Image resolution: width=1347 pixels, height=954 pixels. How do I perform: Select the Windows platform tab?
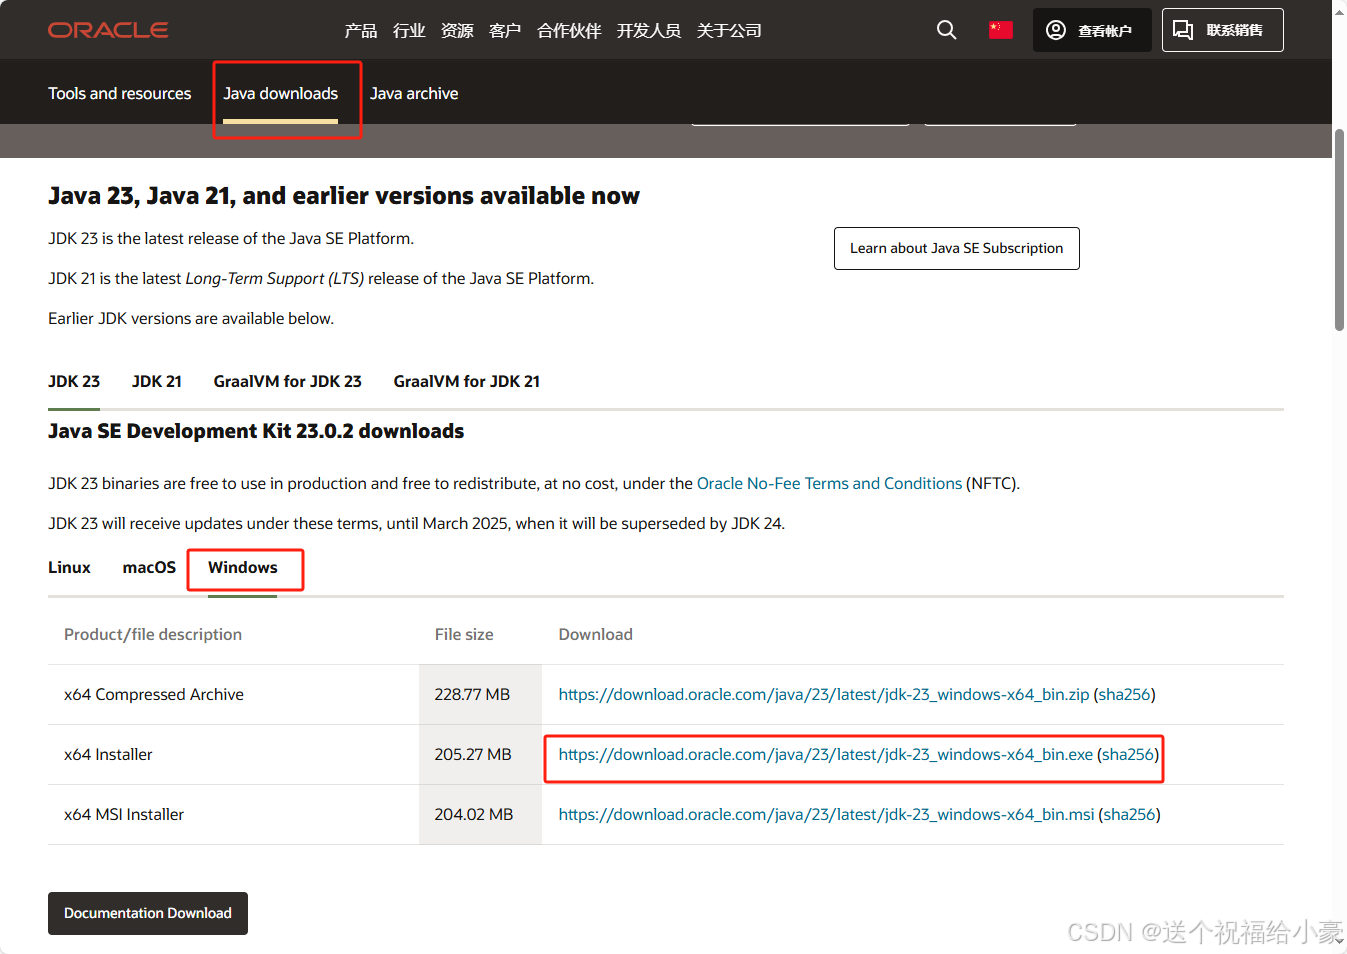pos(243,567)
